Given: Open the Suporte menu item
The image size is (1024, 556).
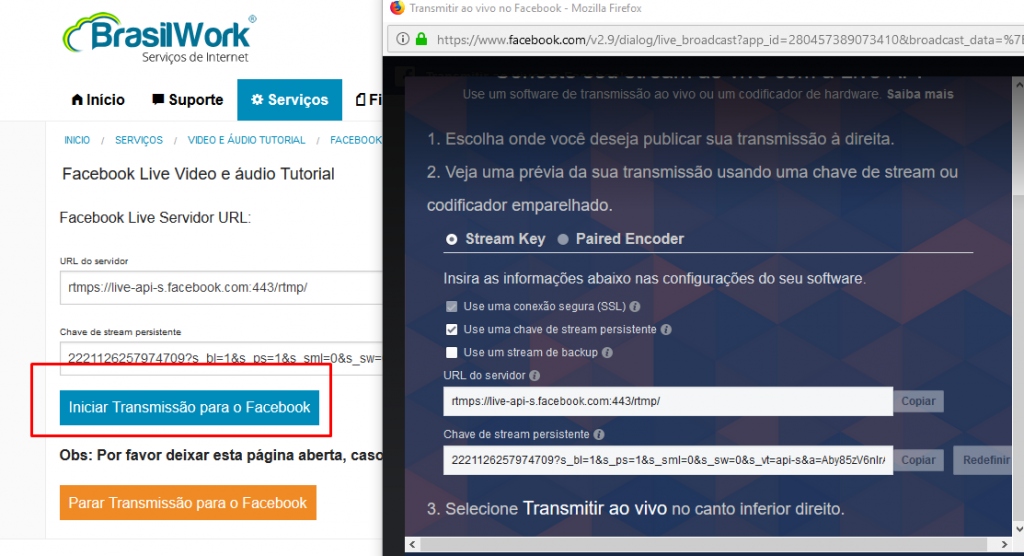Looking at the screenshot, I should (187, 100).
